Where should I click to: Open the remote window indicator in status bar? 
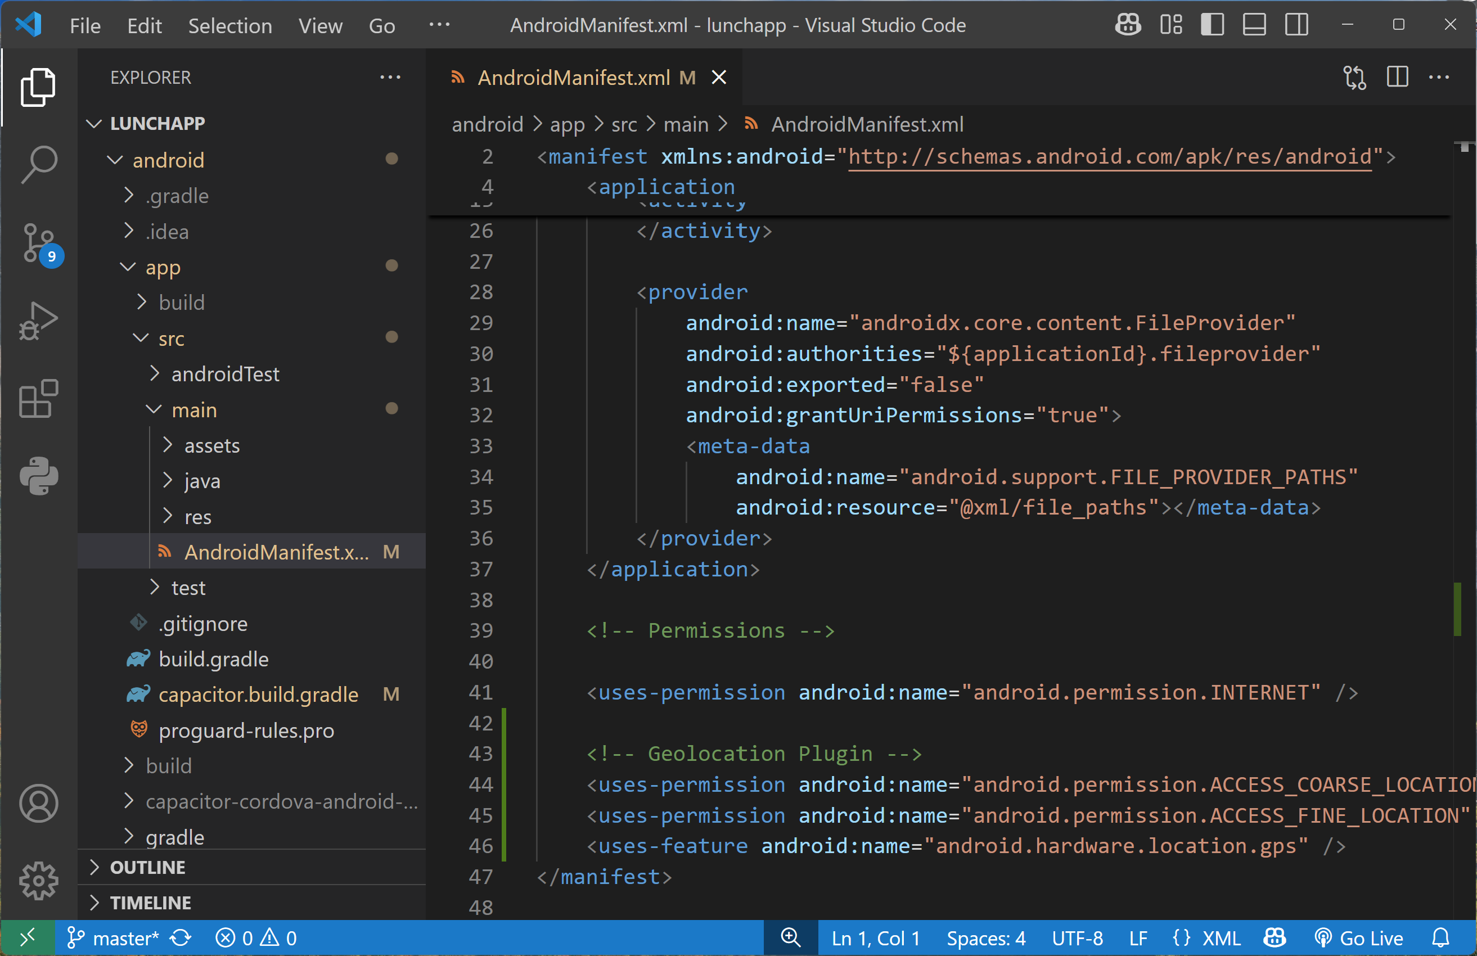[x=27, y=938]
